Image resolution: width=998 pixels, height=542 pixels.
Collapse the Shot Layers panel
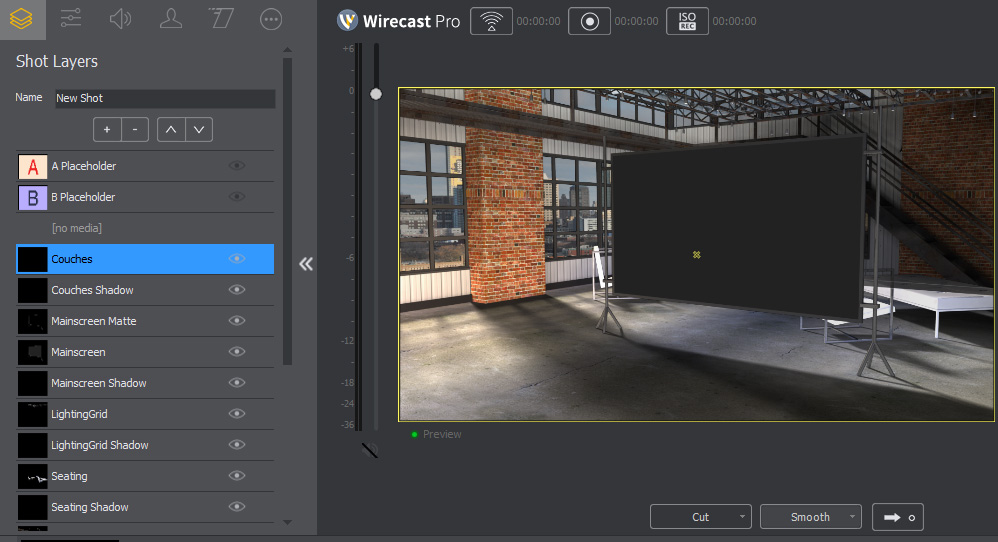tap(306, 264)
